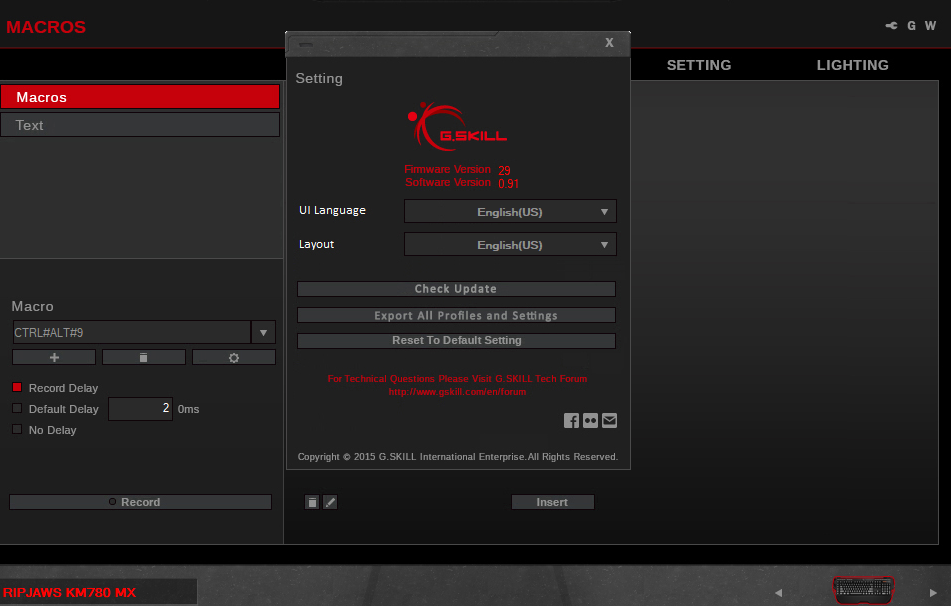Click Reset To Default Setting
Viewport: 951px width, 606px height.
pyautogui.click(x=456, y=340)
